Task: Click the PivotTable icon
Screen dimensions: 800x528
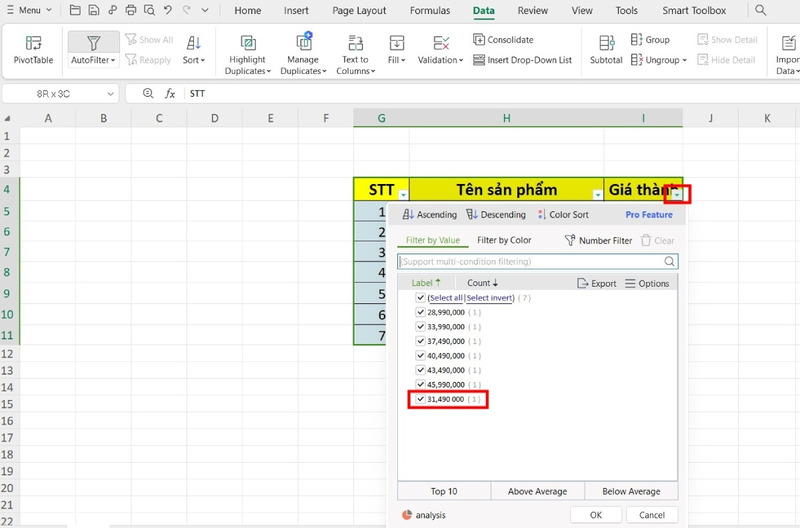Action: point(34,44)
